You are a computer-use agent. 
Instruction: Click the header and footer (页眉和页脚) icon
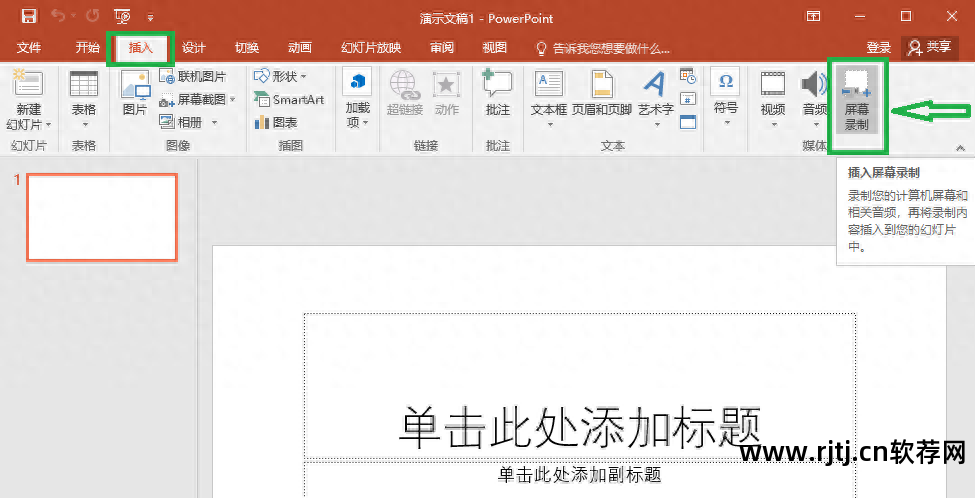pyautogui.click(x=601, y=95)
